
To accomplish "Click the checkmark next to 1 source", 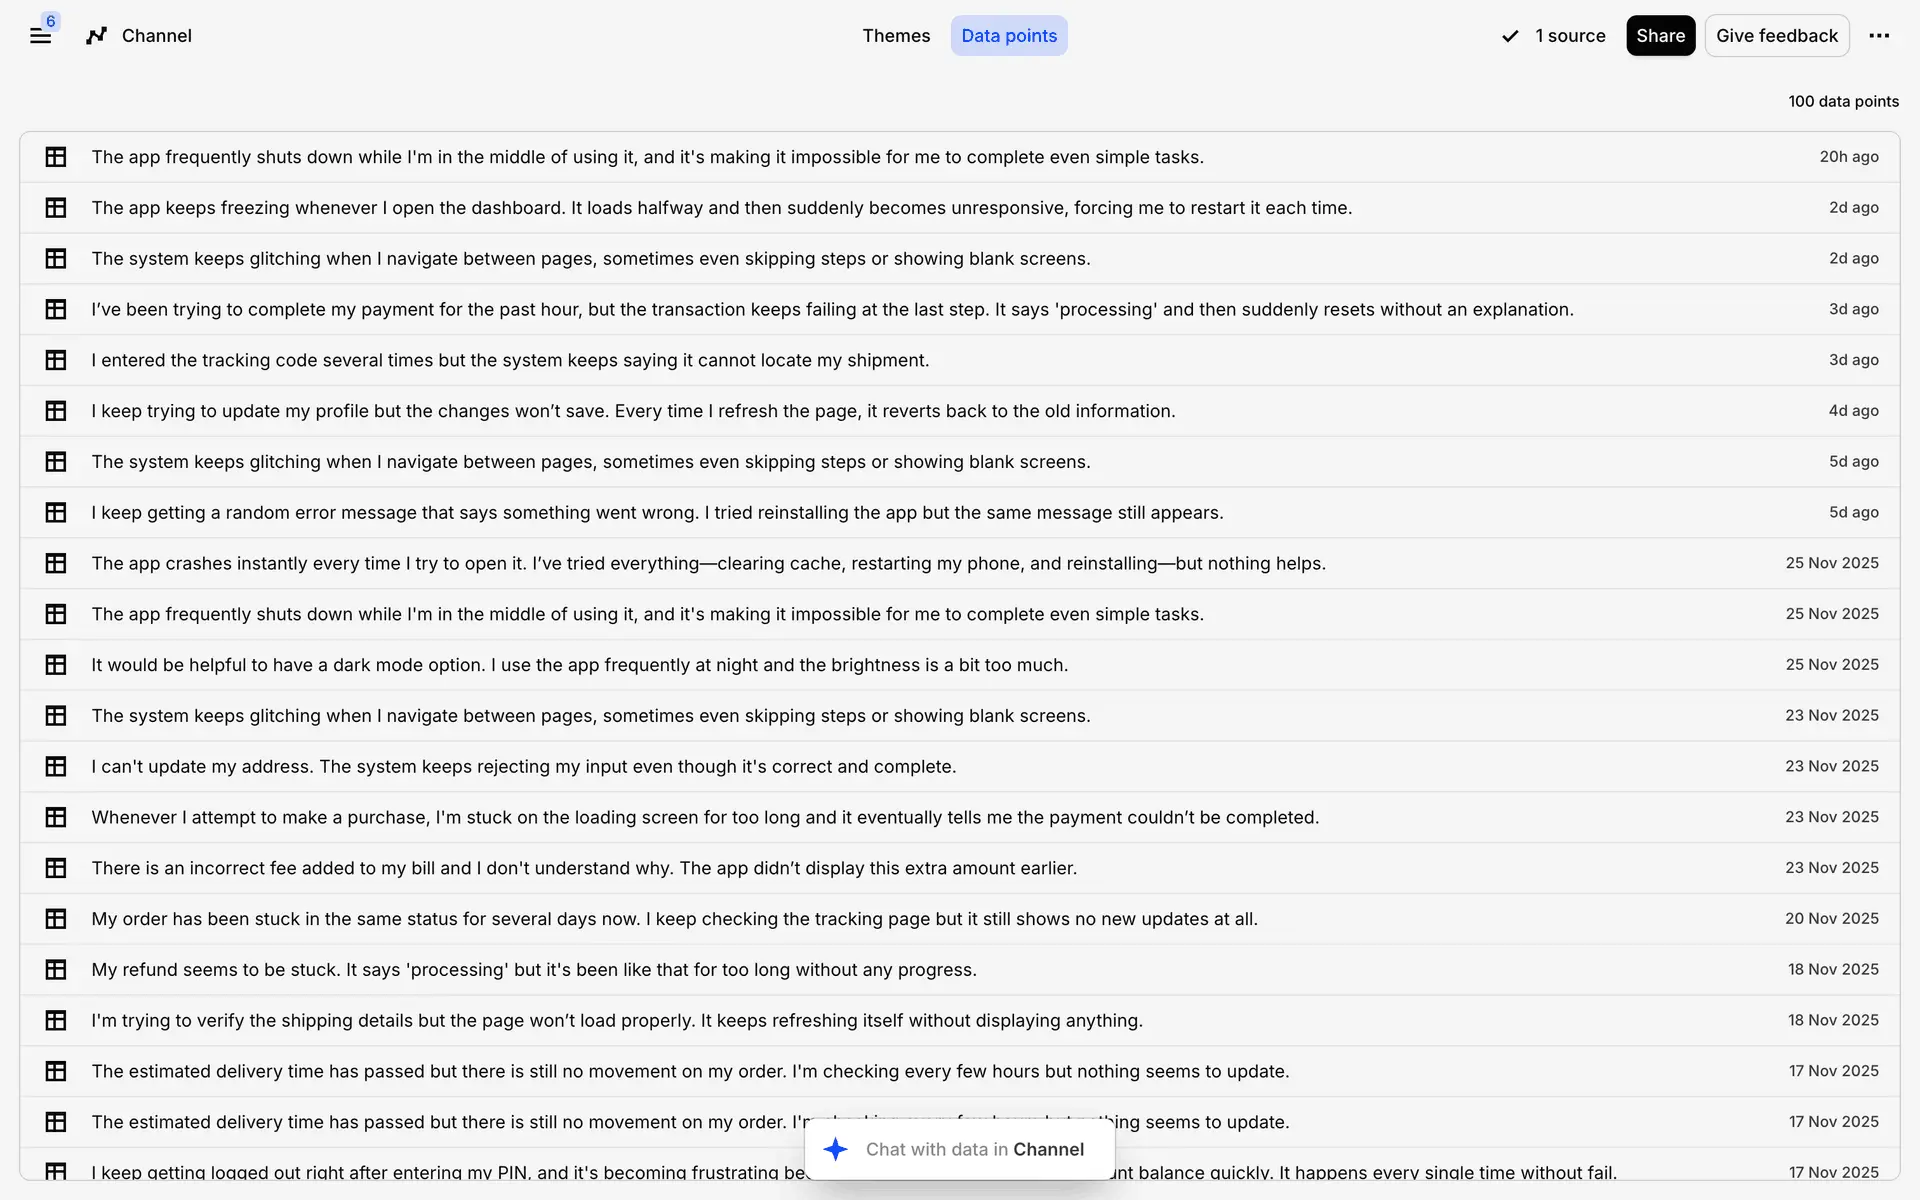I will pos(1510,36).
